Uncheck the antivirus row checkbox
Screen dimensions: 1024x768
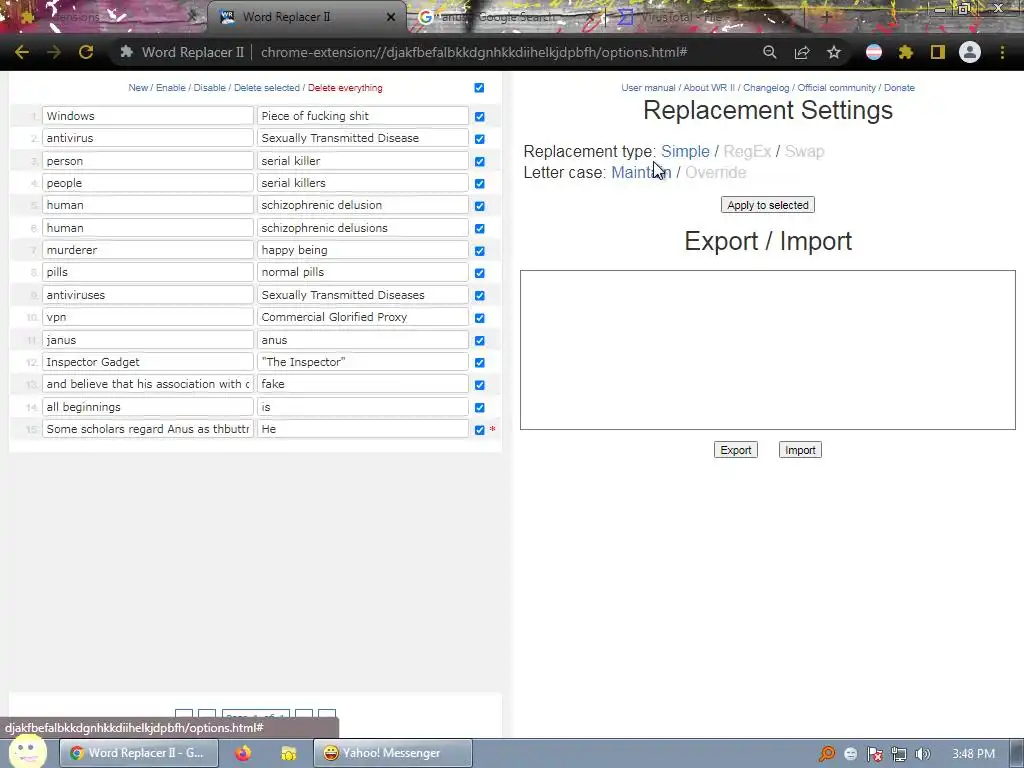coord(479,138)
